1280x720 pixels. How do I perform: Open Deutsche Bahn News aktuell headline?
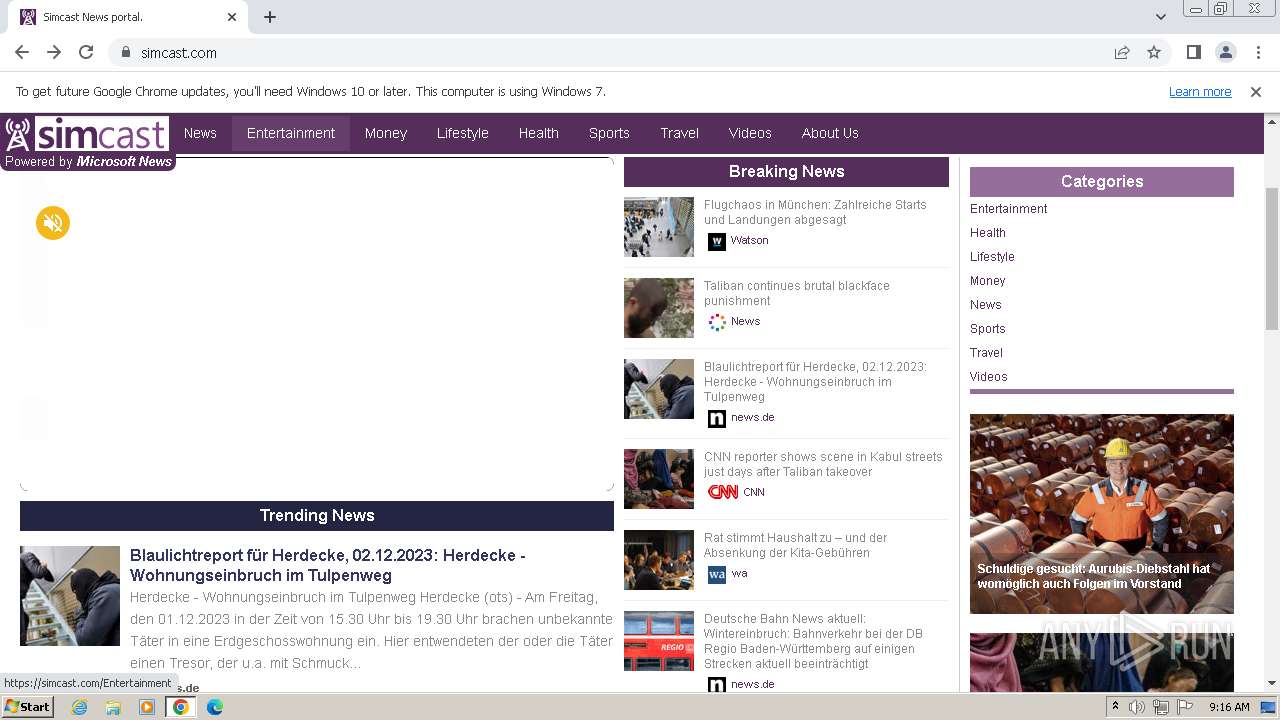813,641
